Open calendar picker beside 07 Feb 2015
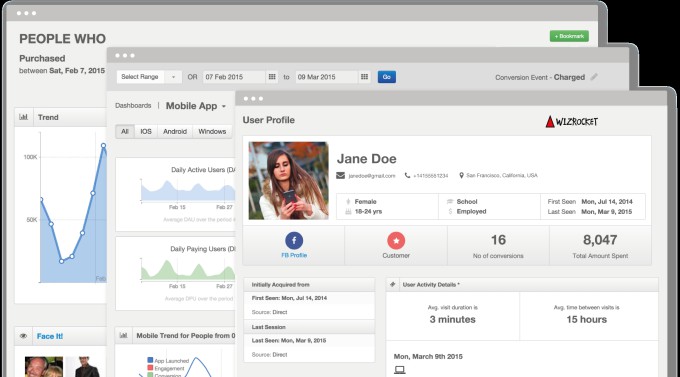Screen dimensions: 680x377 (272, 77)
